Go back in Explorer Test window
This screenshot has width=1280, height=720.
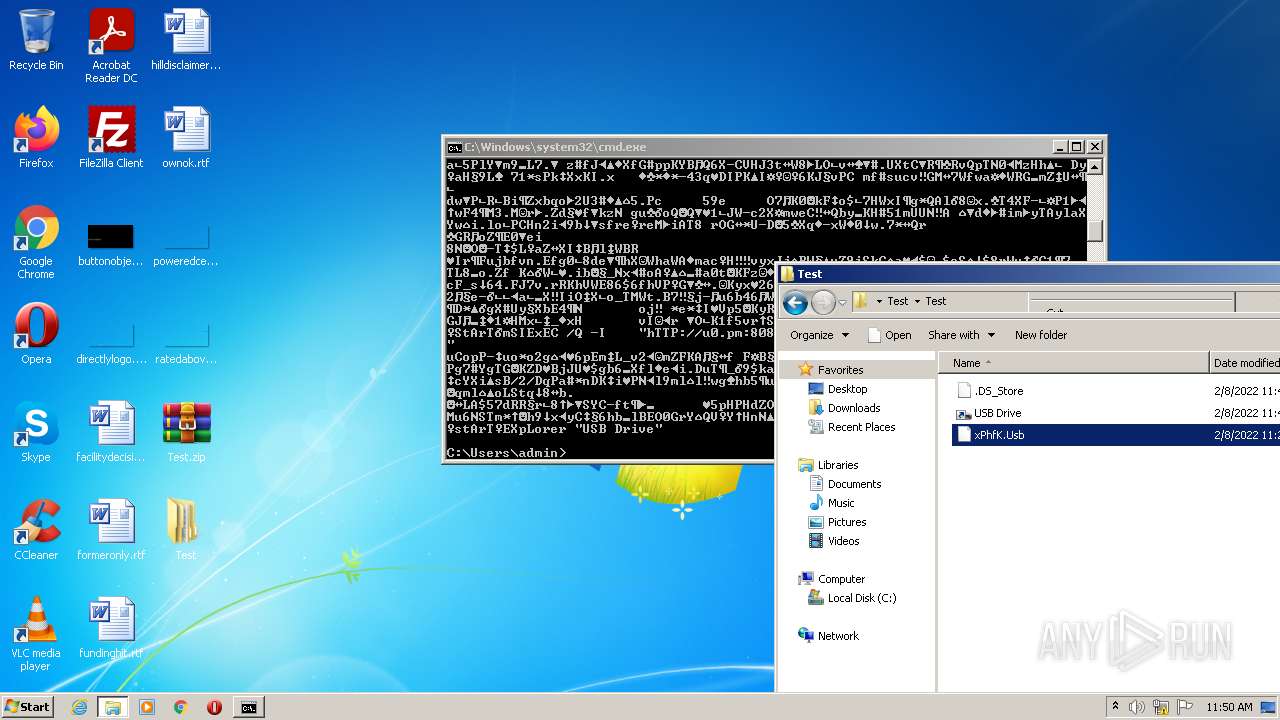(796, 301)
